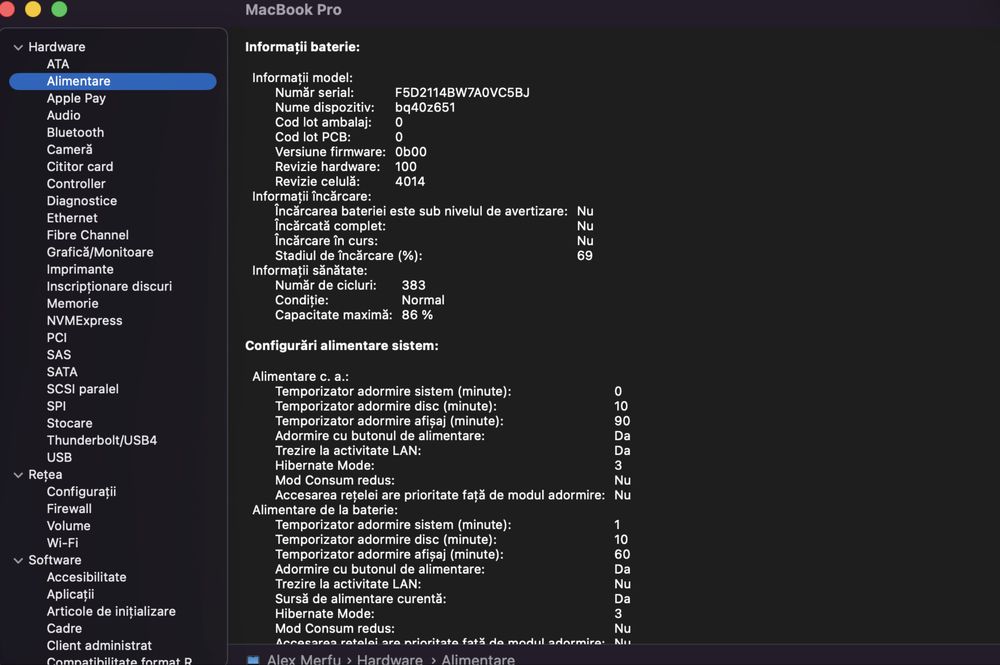Open Thunderbolt/USB4 entry

click(x=101, y=441)
